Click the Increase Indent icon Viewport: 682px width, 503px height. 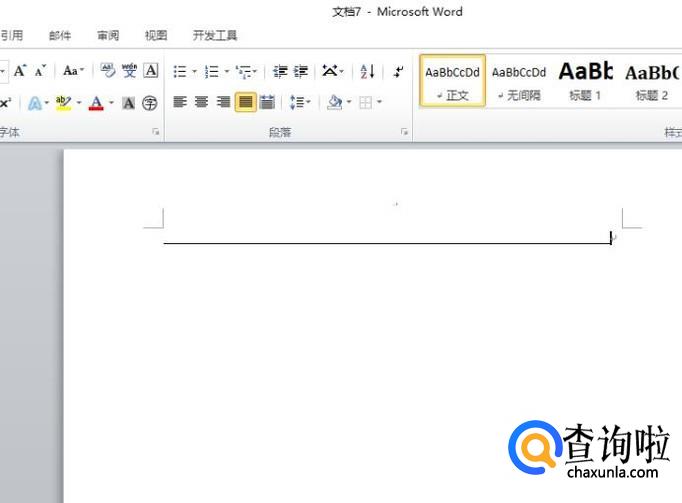(301, 71)
